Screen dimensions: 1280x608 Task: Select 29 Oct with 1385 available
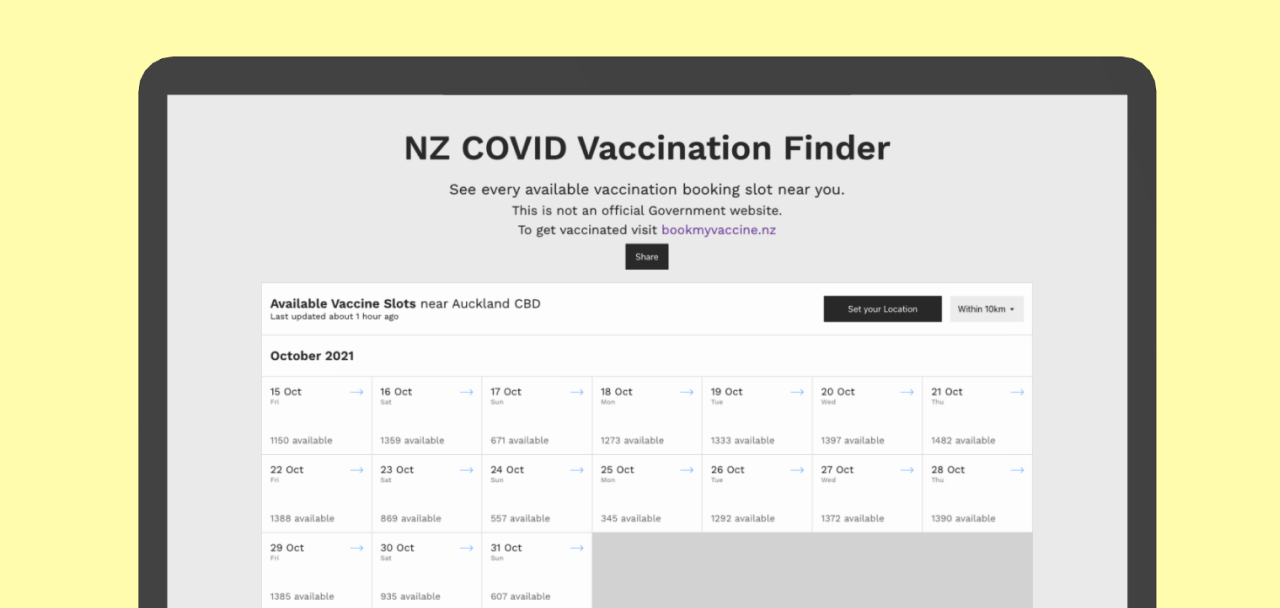316,572
